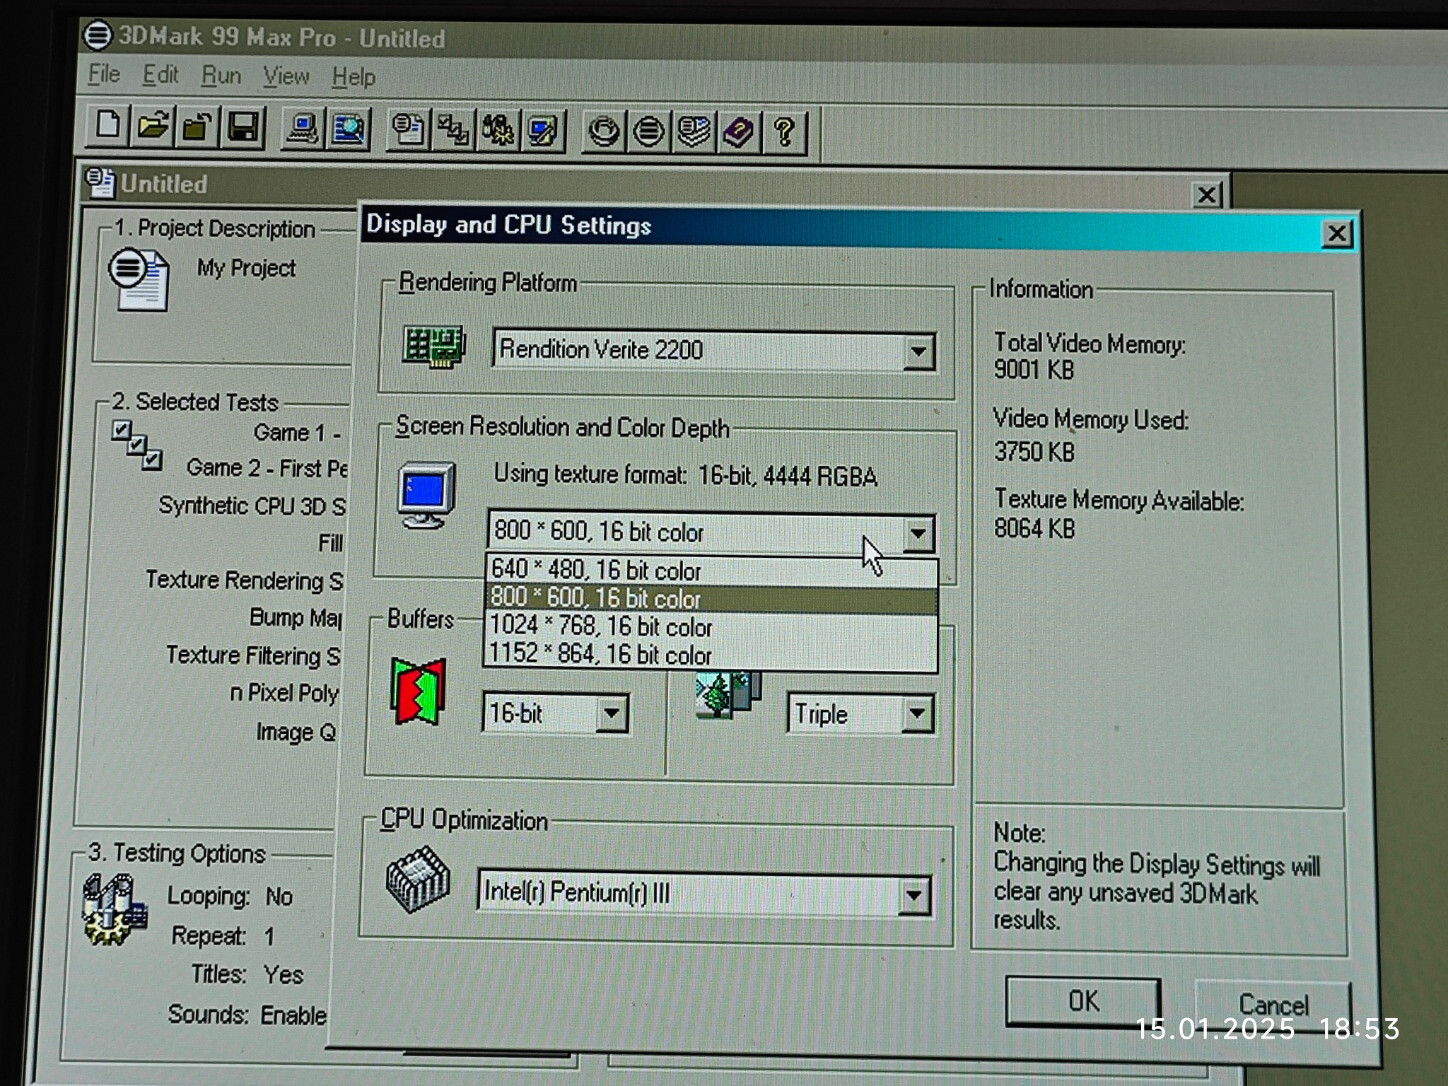Click the ring-shaped run benchmark toolbar icon
The width and height of the screenshot is (1448, 1086).
click(603, 131)
